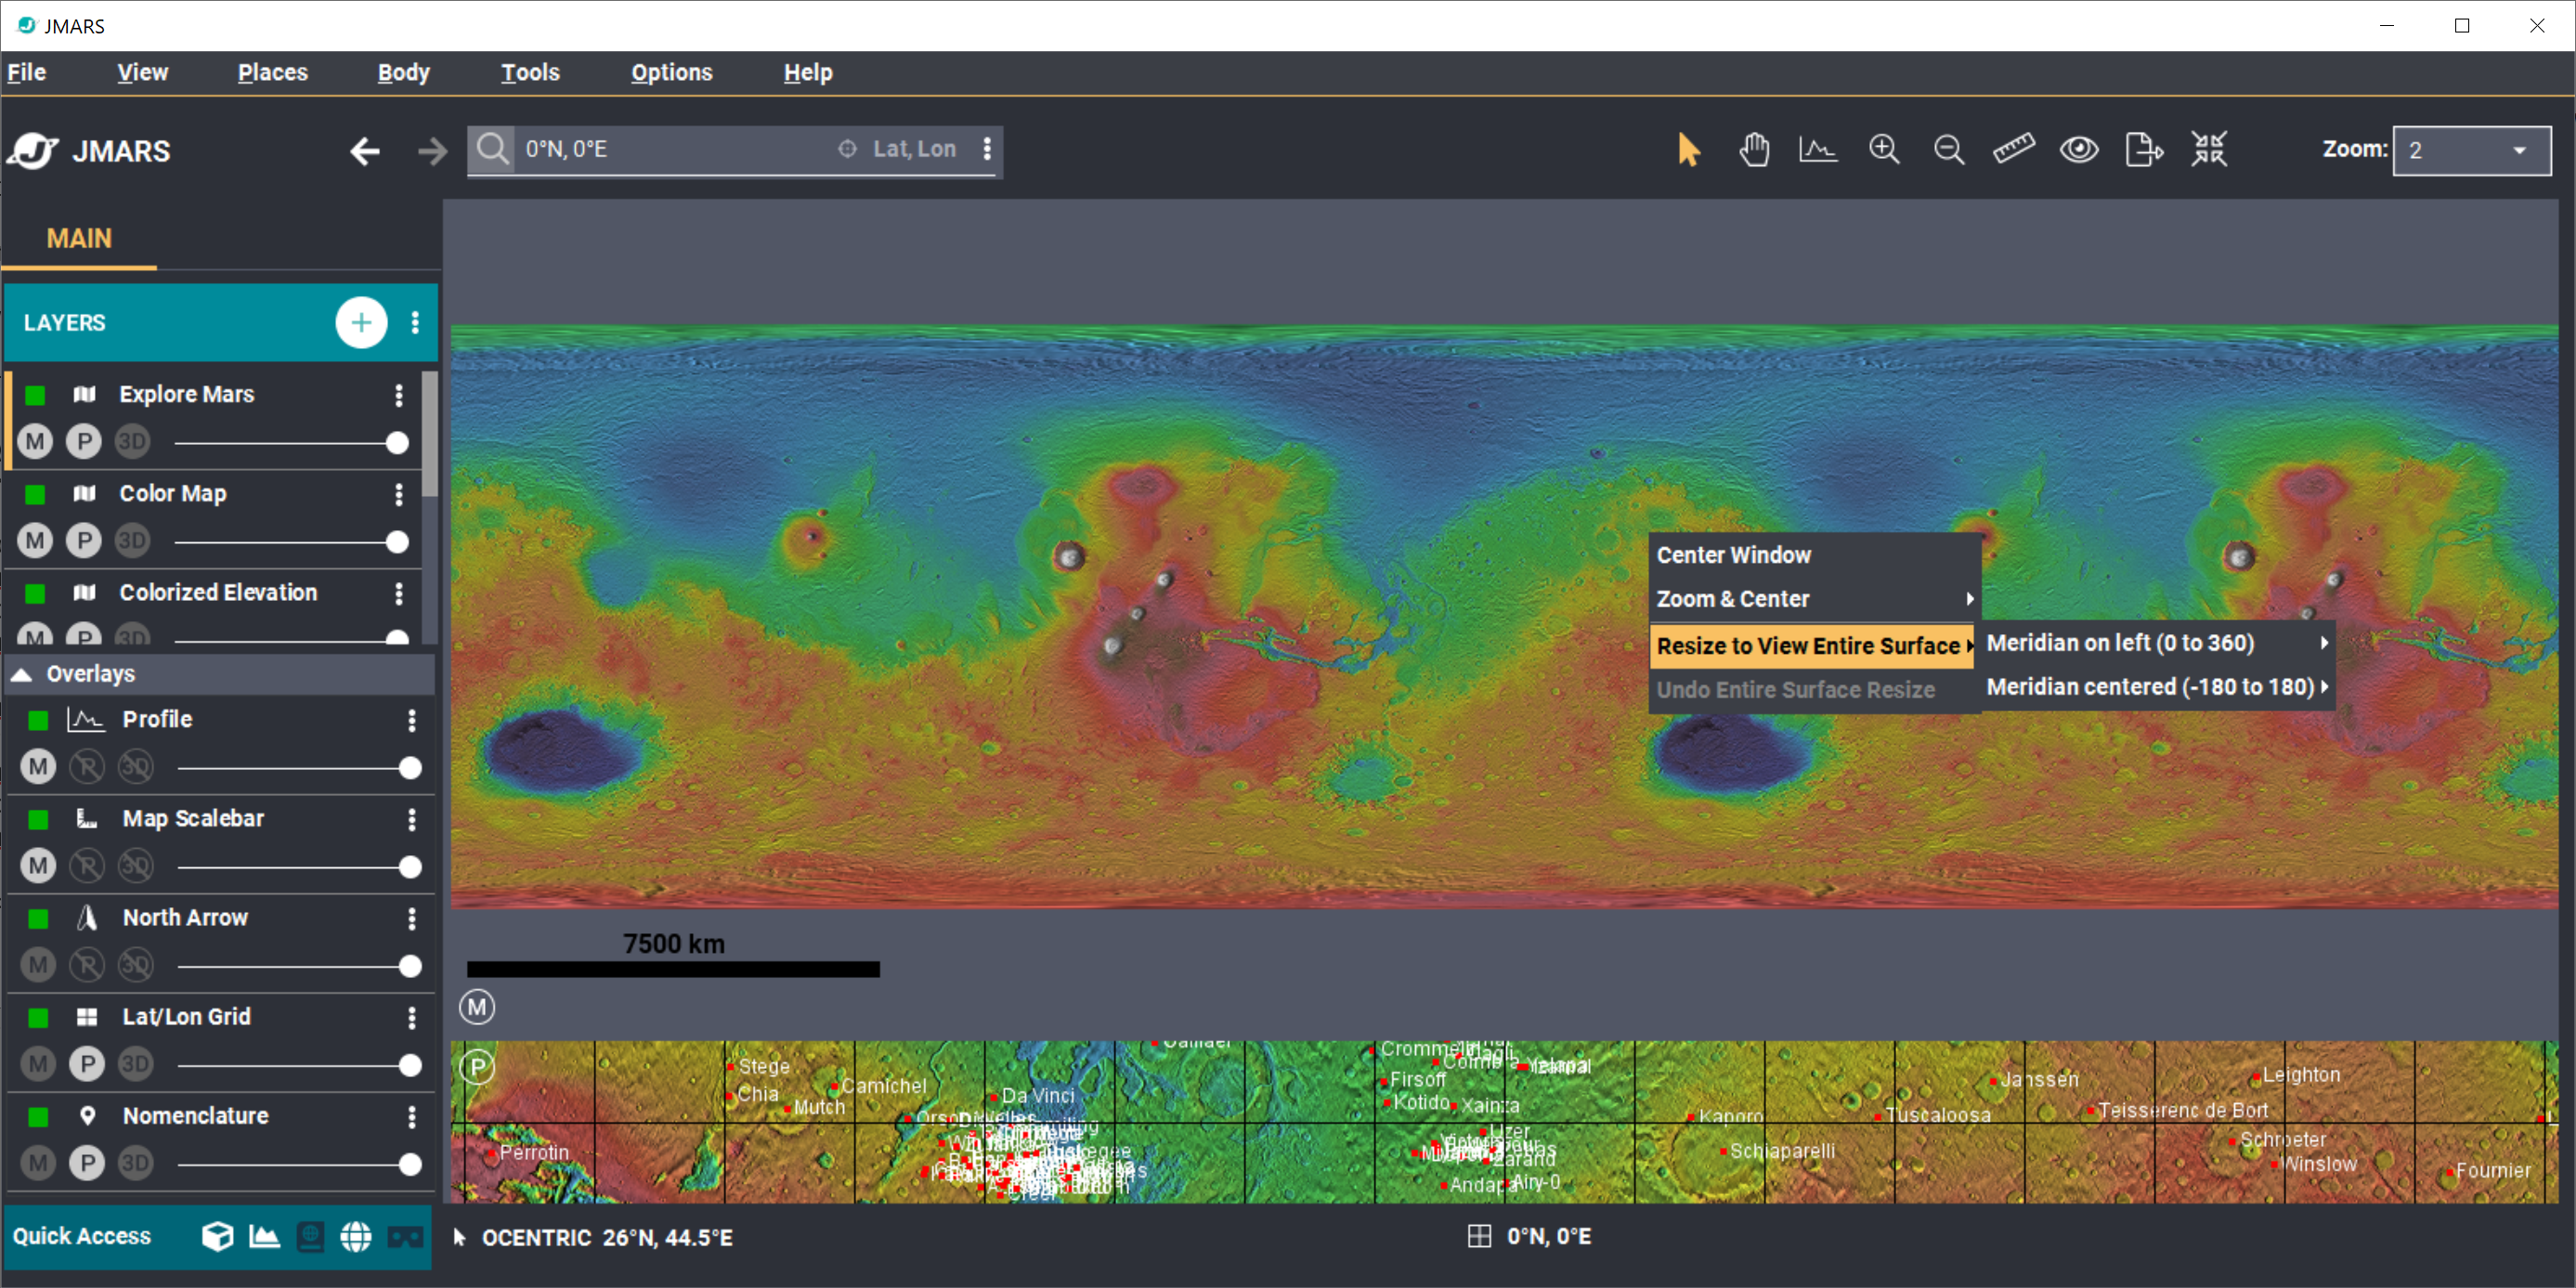
Task: Toggle the Explore Mars green status square
Action: coord(35,395)
